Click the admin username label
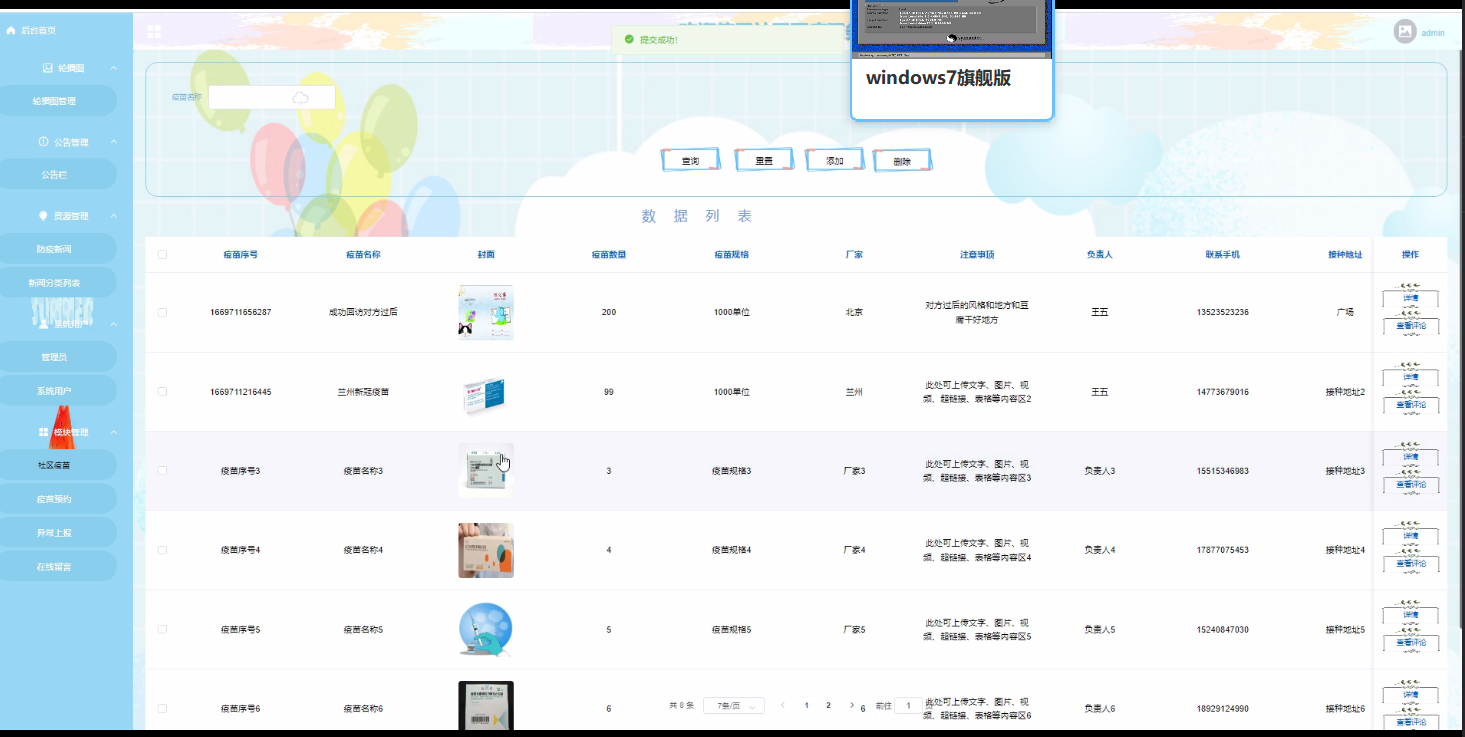Screen dimensions: 1465x737 1433,33
